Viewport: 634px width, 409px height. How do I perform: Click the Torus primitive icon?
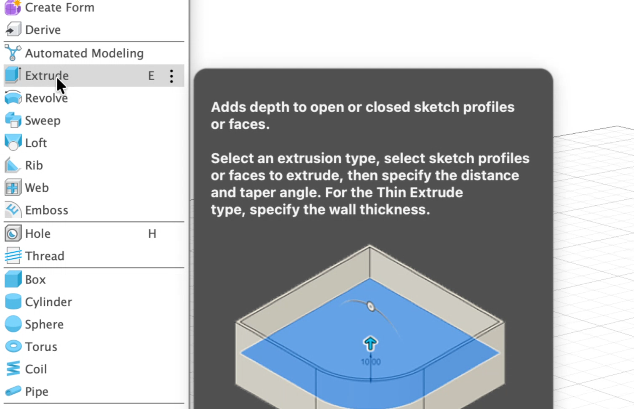(13, 347)
